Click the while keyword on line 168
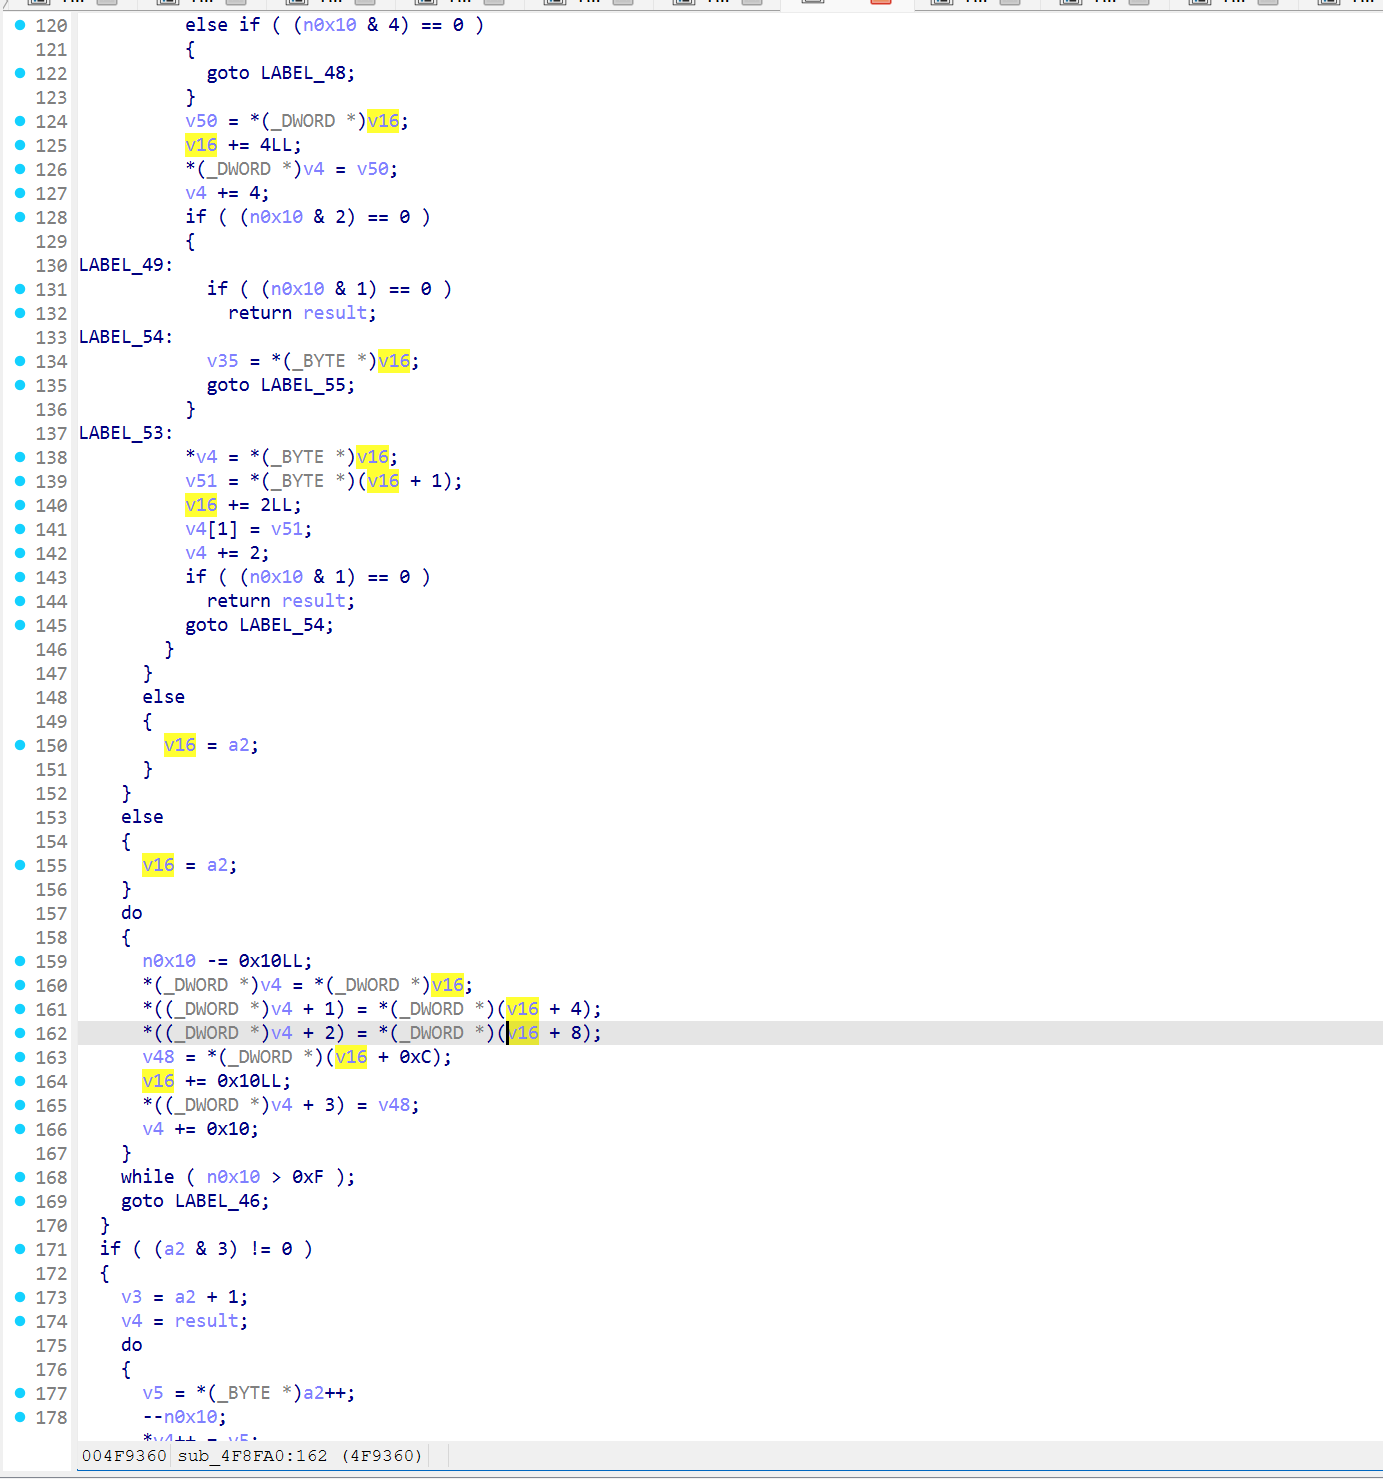The image size is (1383, 1479). point(148,1177)
